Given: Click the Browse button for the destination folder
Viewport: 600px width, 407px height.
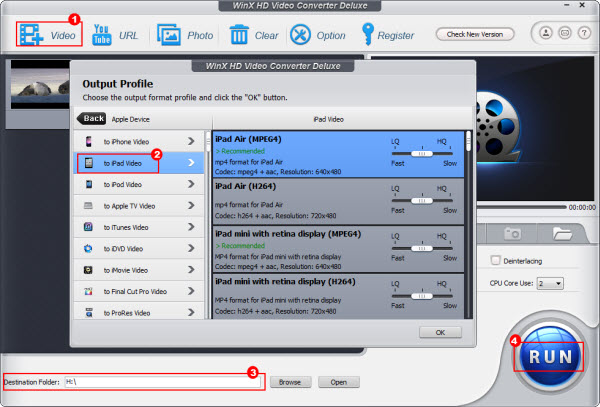Looking at the screenshot, I should [x=289, y=382].
